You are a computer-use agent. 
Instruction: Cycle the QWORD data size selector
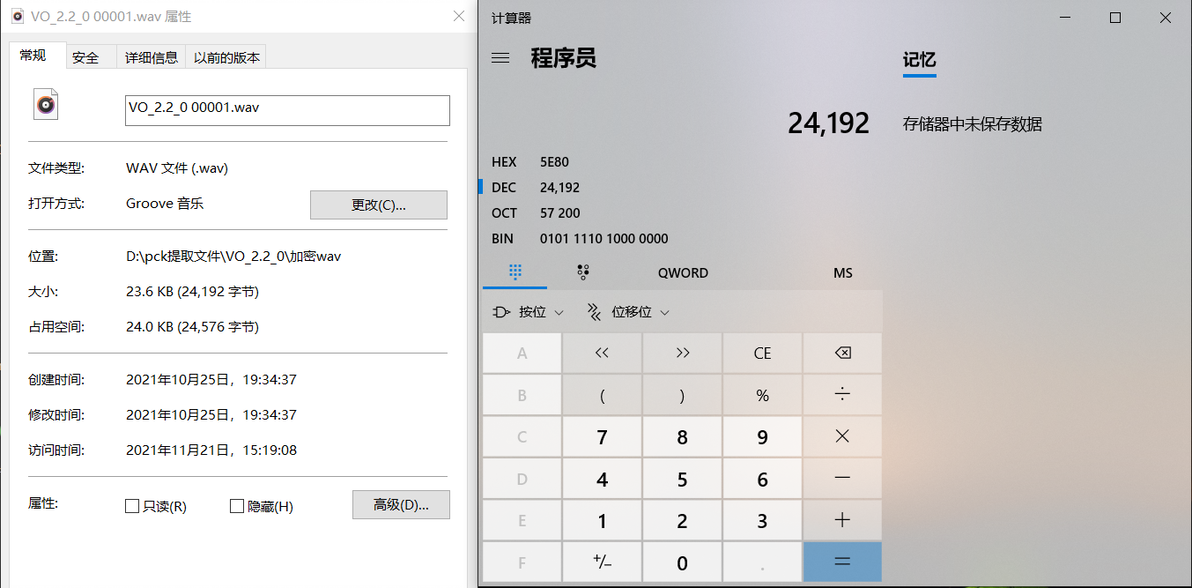[x=683, y=273]
